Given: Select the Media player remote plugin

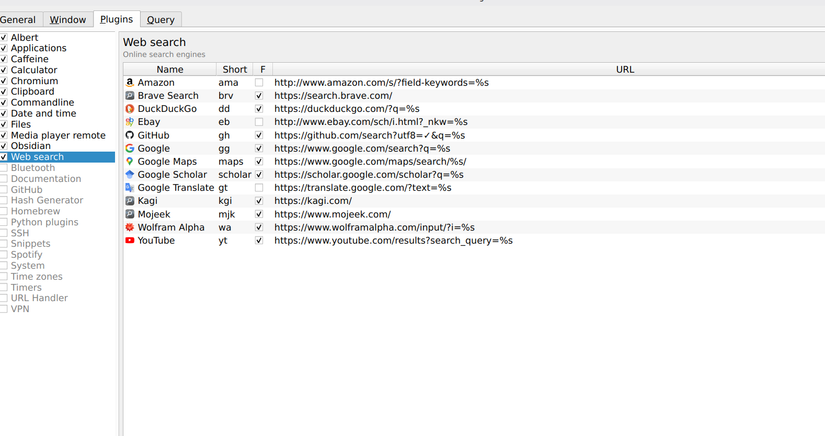Looking at the screenshot, I should [57, 135].
